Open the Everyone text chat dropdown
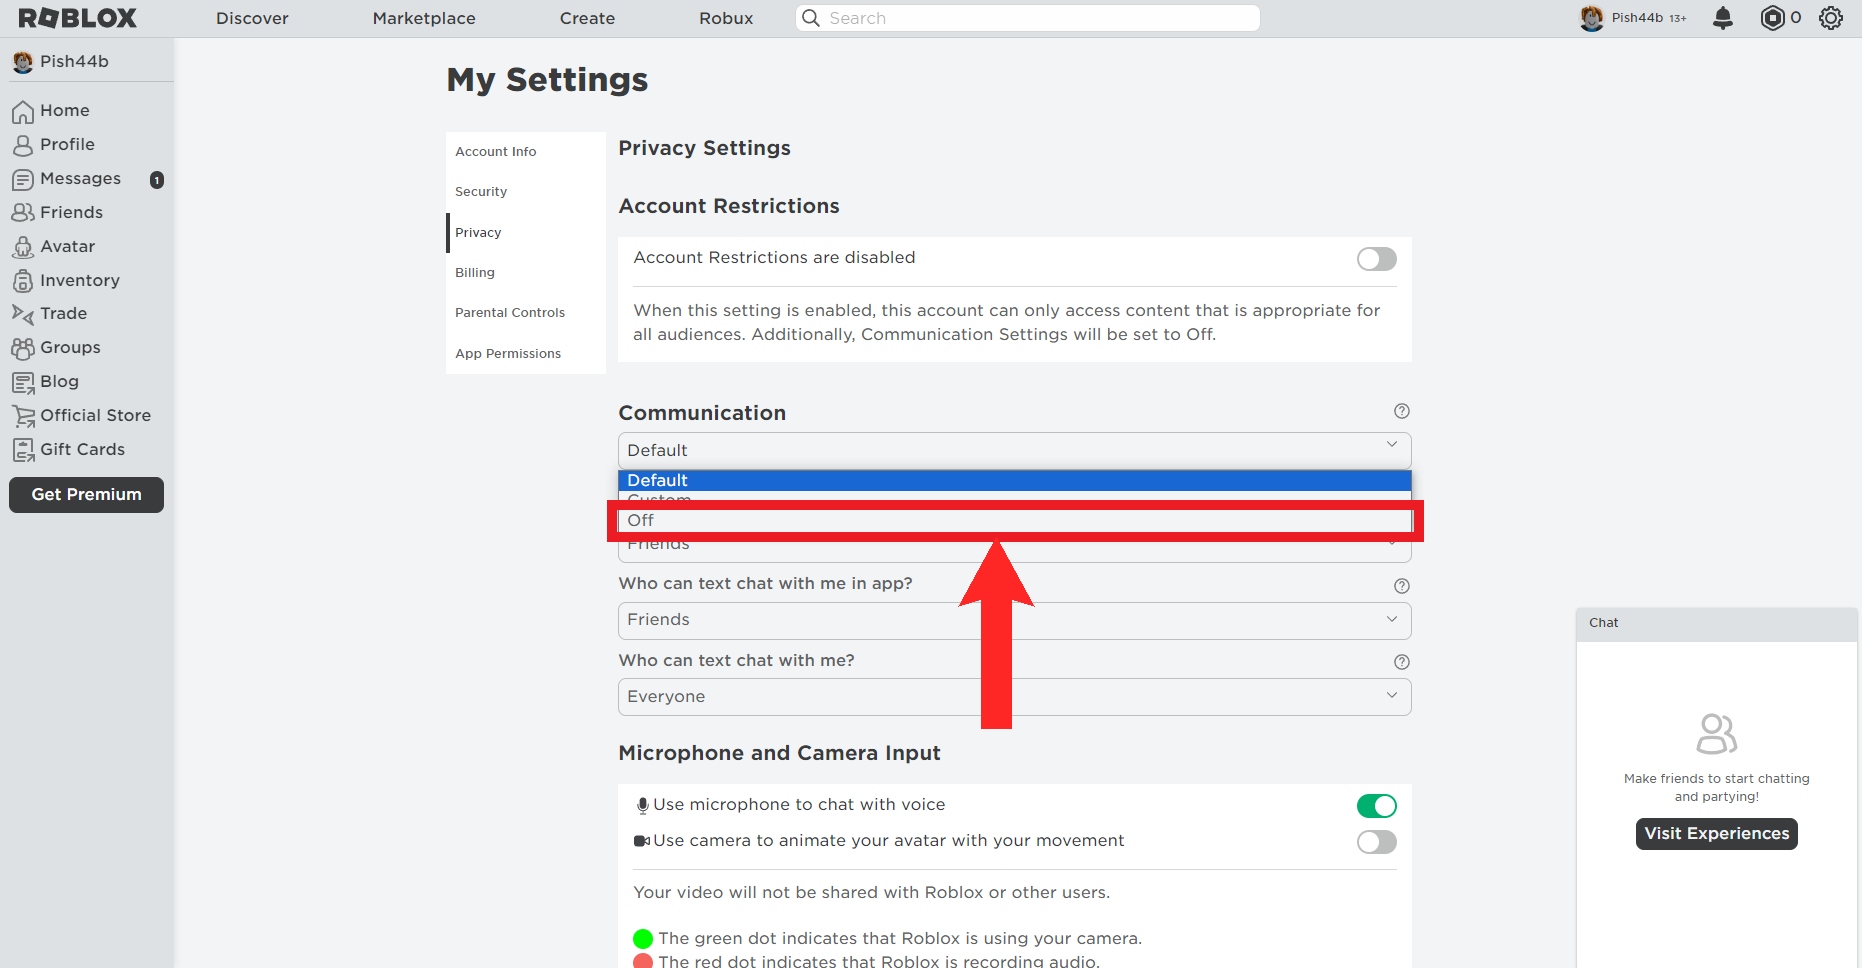Image resolution: width=1862 pixels, height=968 pixels. click(1014, 697)
